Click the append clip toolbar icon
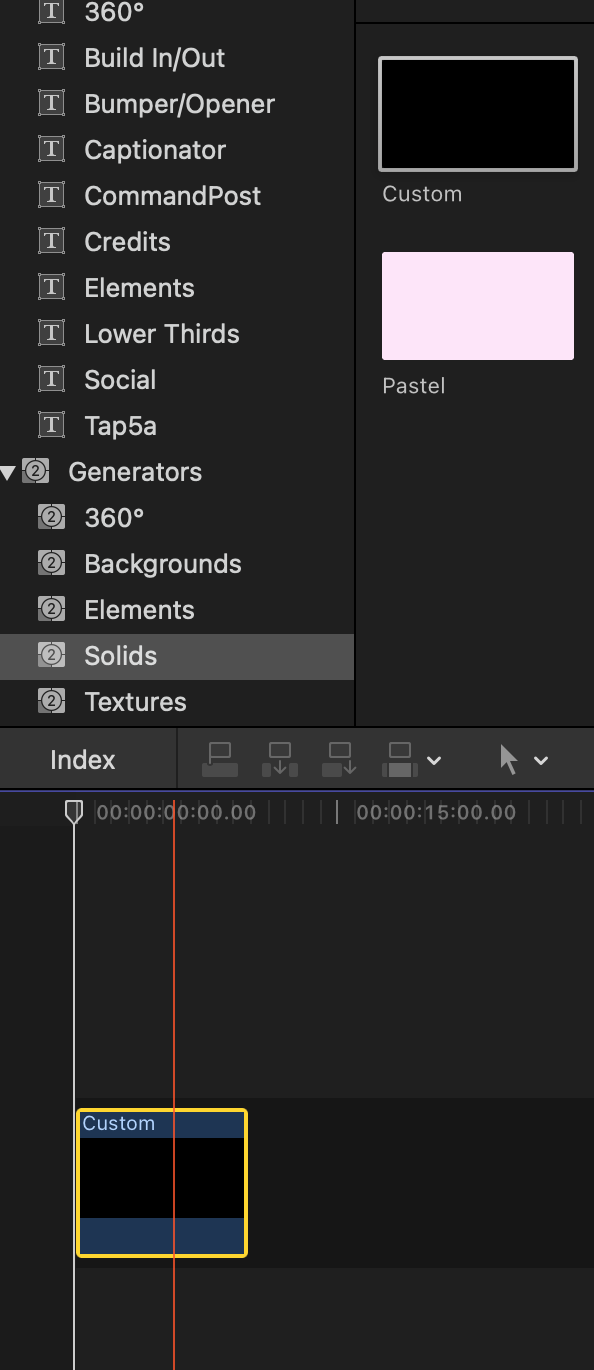Viewport: 594px width, 1370px height. (x=340, y=760)
